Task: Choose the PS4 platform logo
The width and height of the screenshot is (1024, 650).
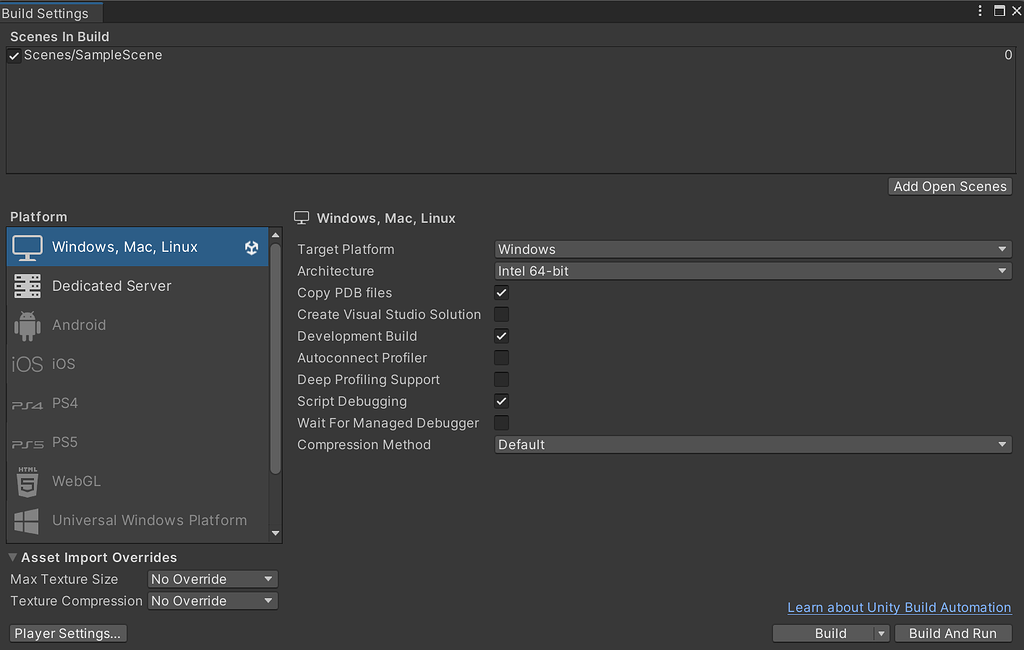Action: click(x=27, y=404)
